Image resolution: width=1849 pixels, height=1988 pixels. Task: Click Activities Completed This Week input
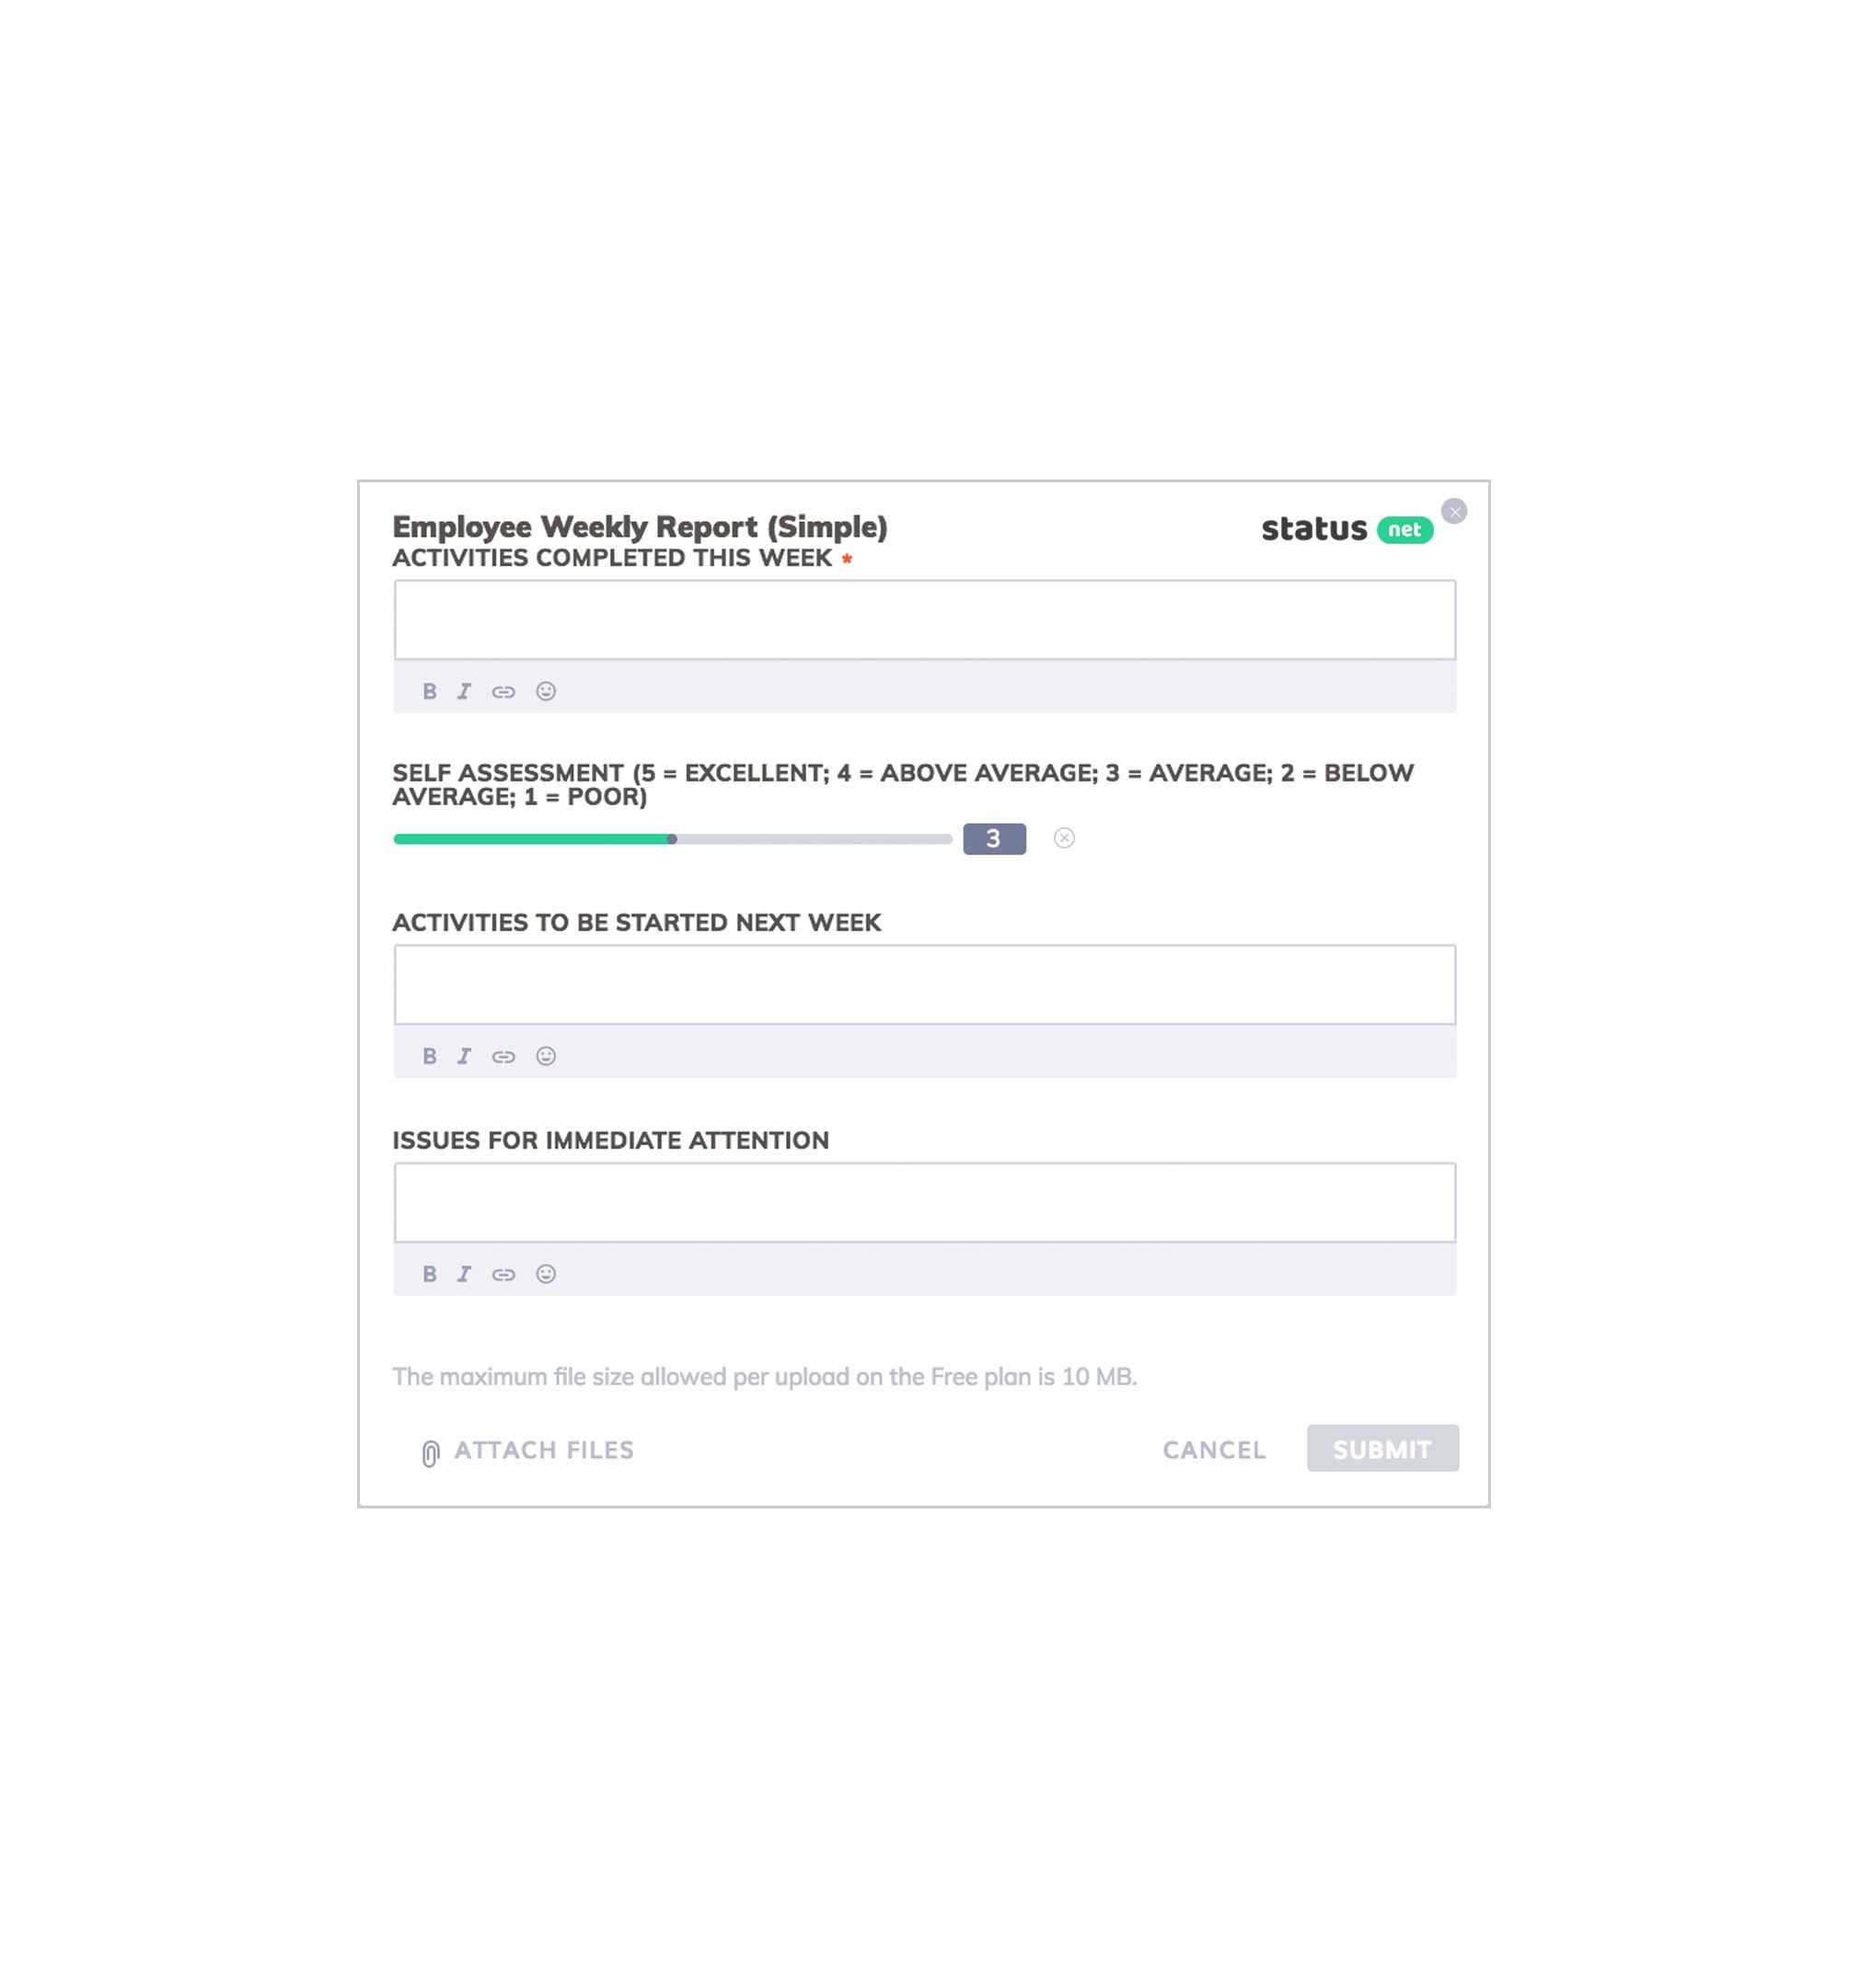[923, 620]
